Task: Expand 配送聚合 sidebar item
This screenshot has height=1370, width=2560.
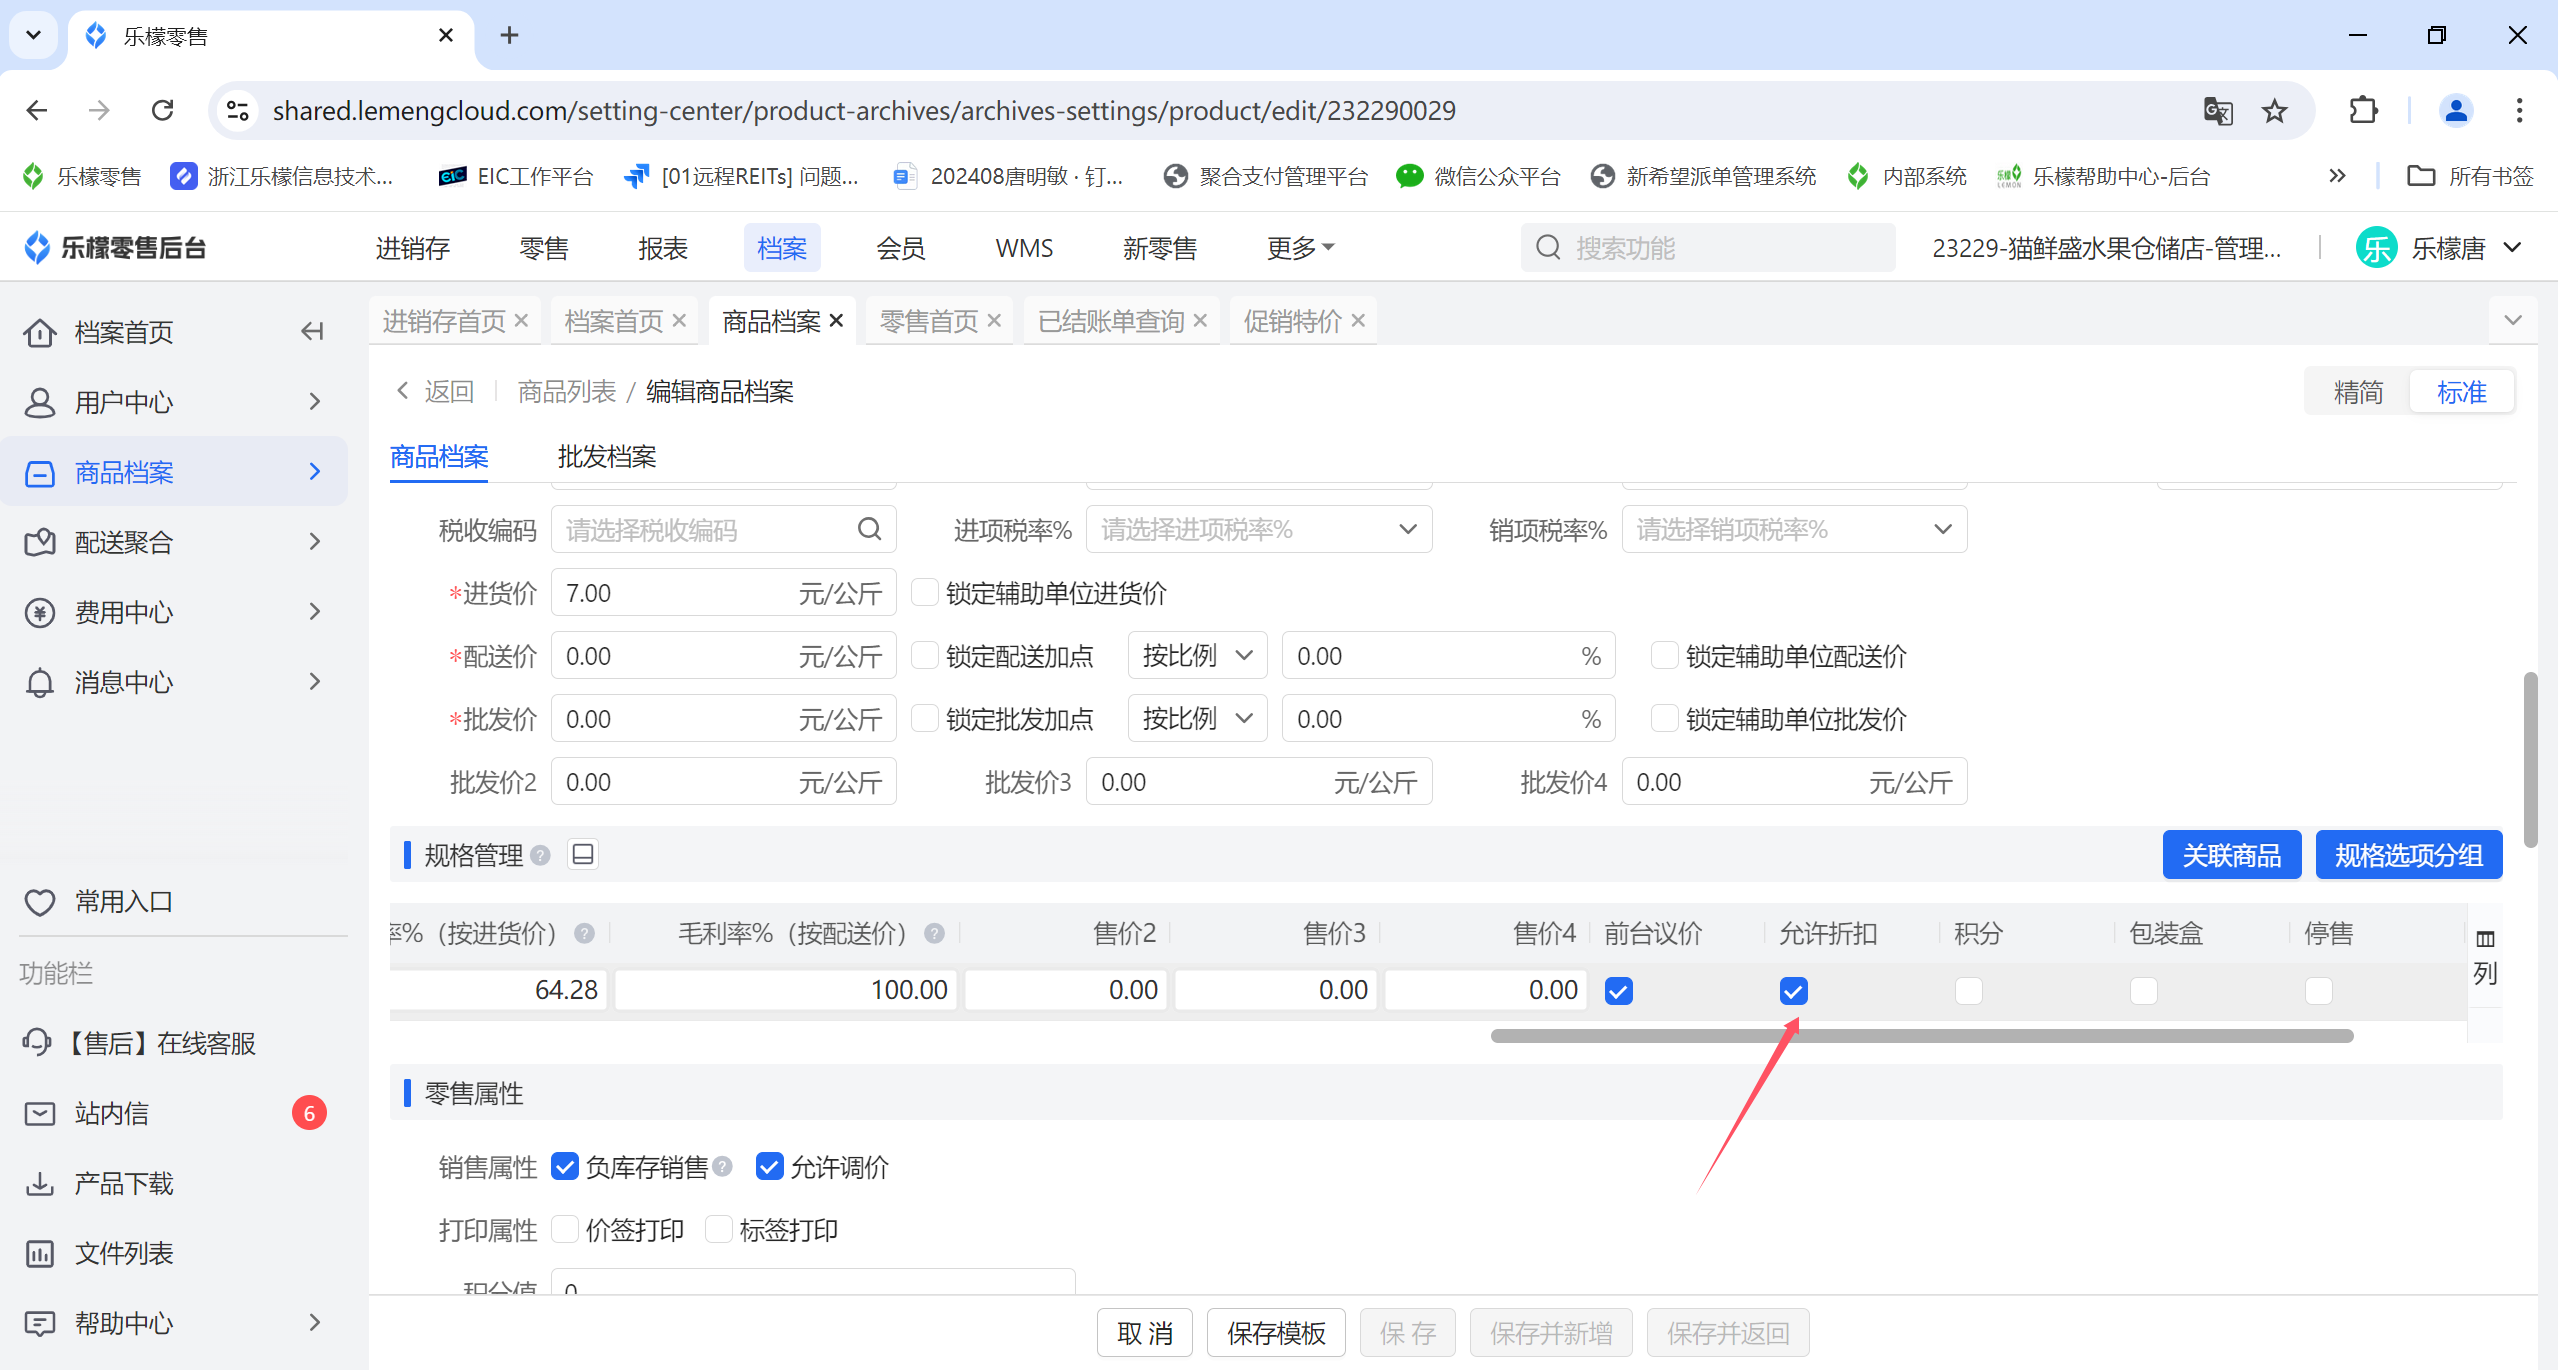Action: pyautogui.click(x=174, y=542)
